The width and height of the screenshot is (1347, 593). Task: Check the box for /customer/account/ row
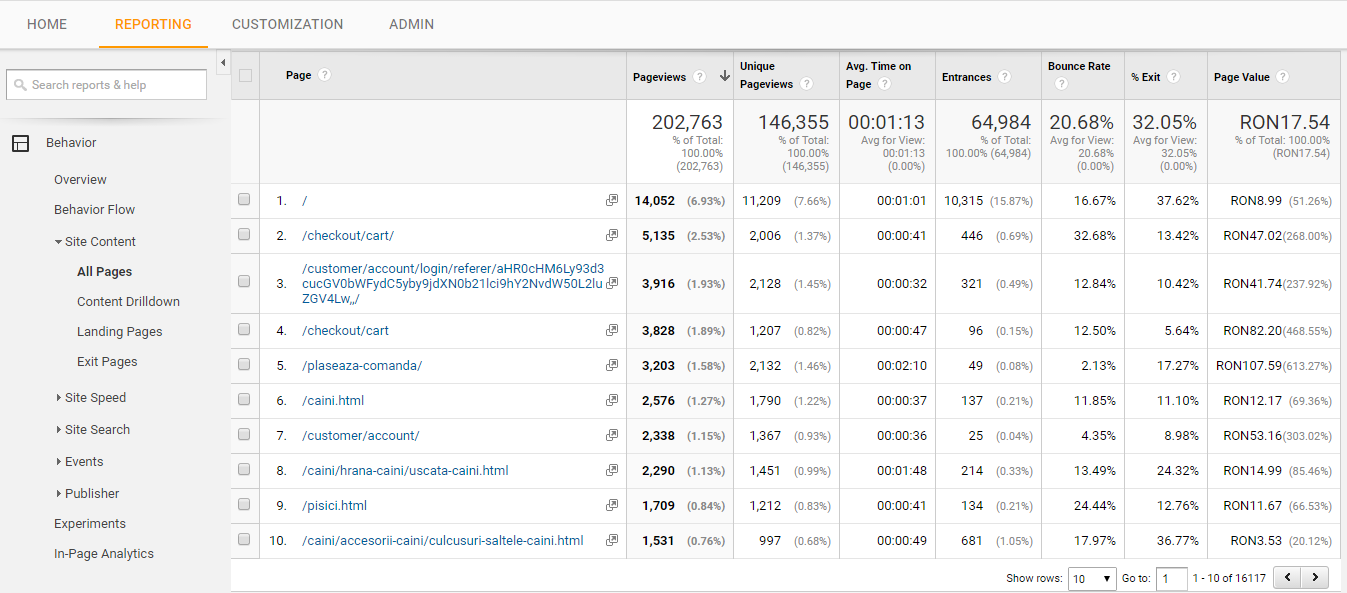coord(244,435)
